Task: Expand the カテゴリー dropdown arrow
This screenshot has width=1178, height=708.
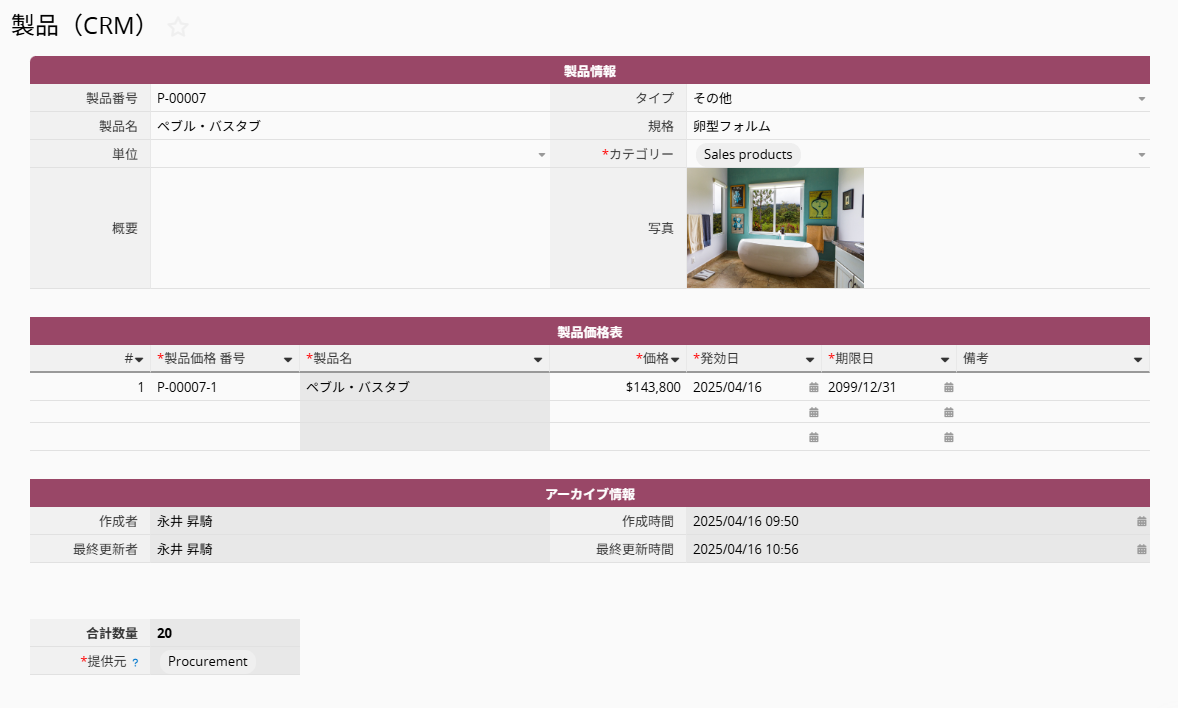Action: click(x=1141, y=155)
